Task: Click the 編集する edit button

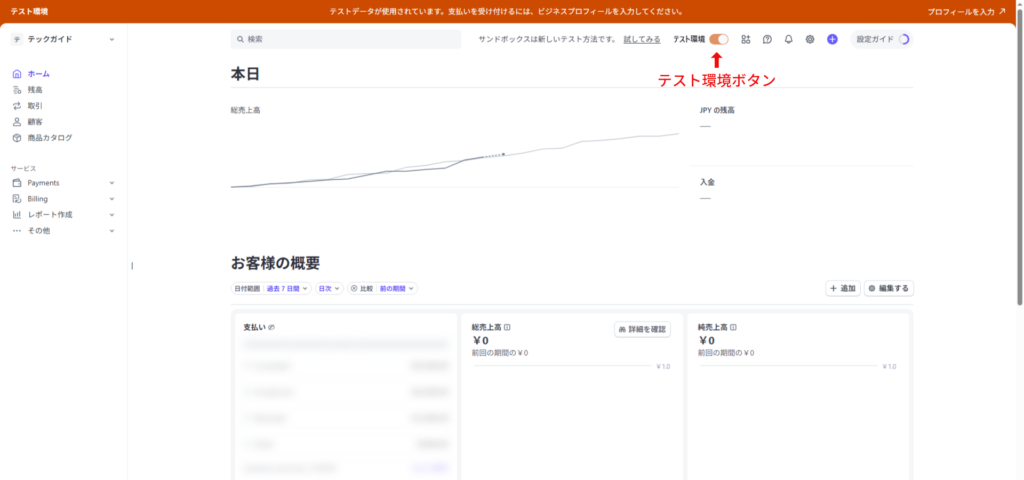Action: tap(889, 288)
